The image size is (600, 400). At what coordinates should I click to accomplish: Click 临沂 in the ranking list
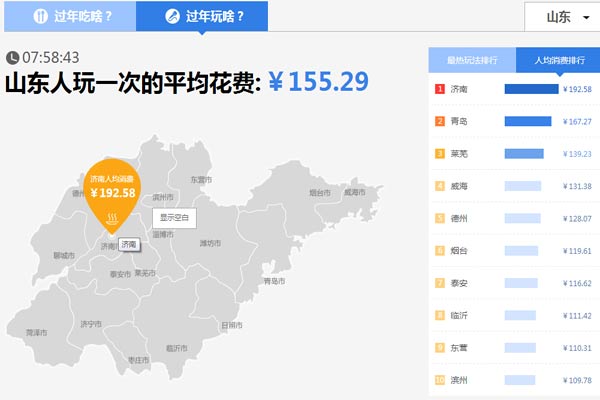click(x=459, y=315)
